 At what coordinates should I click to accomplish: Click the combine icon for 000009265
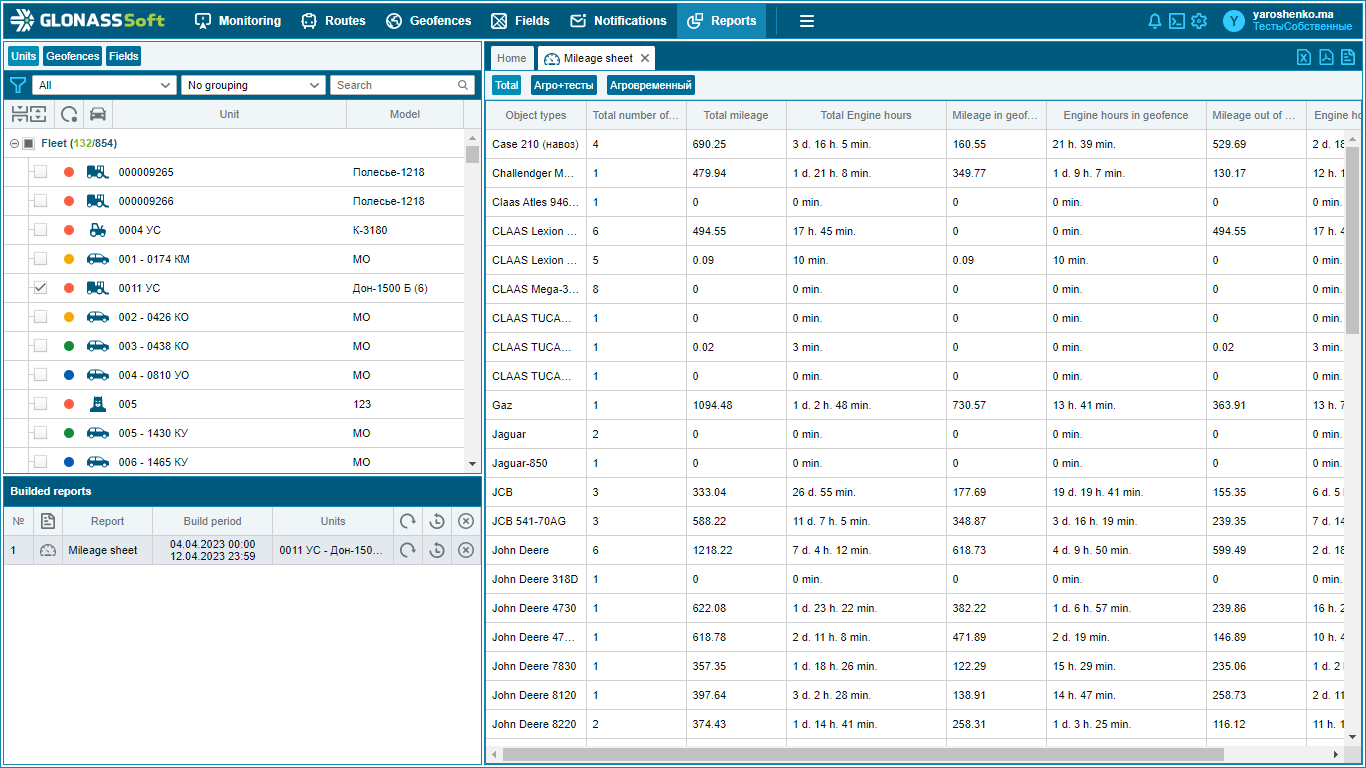click(97, 172)
